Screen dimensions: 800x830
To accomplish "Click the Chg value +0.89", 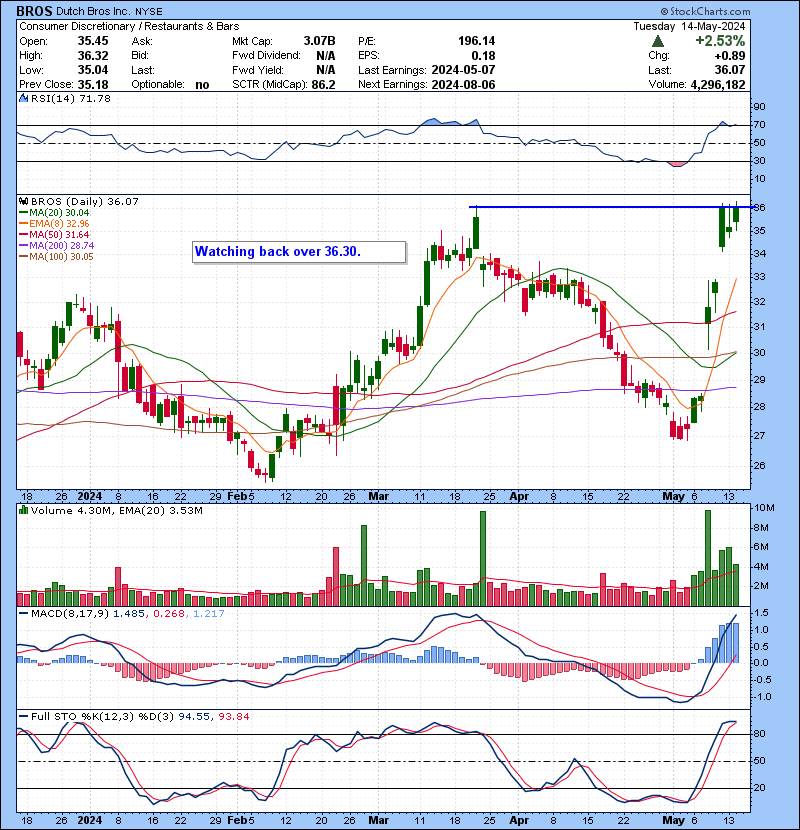I will pyautogui.click(x=730, y=56).
